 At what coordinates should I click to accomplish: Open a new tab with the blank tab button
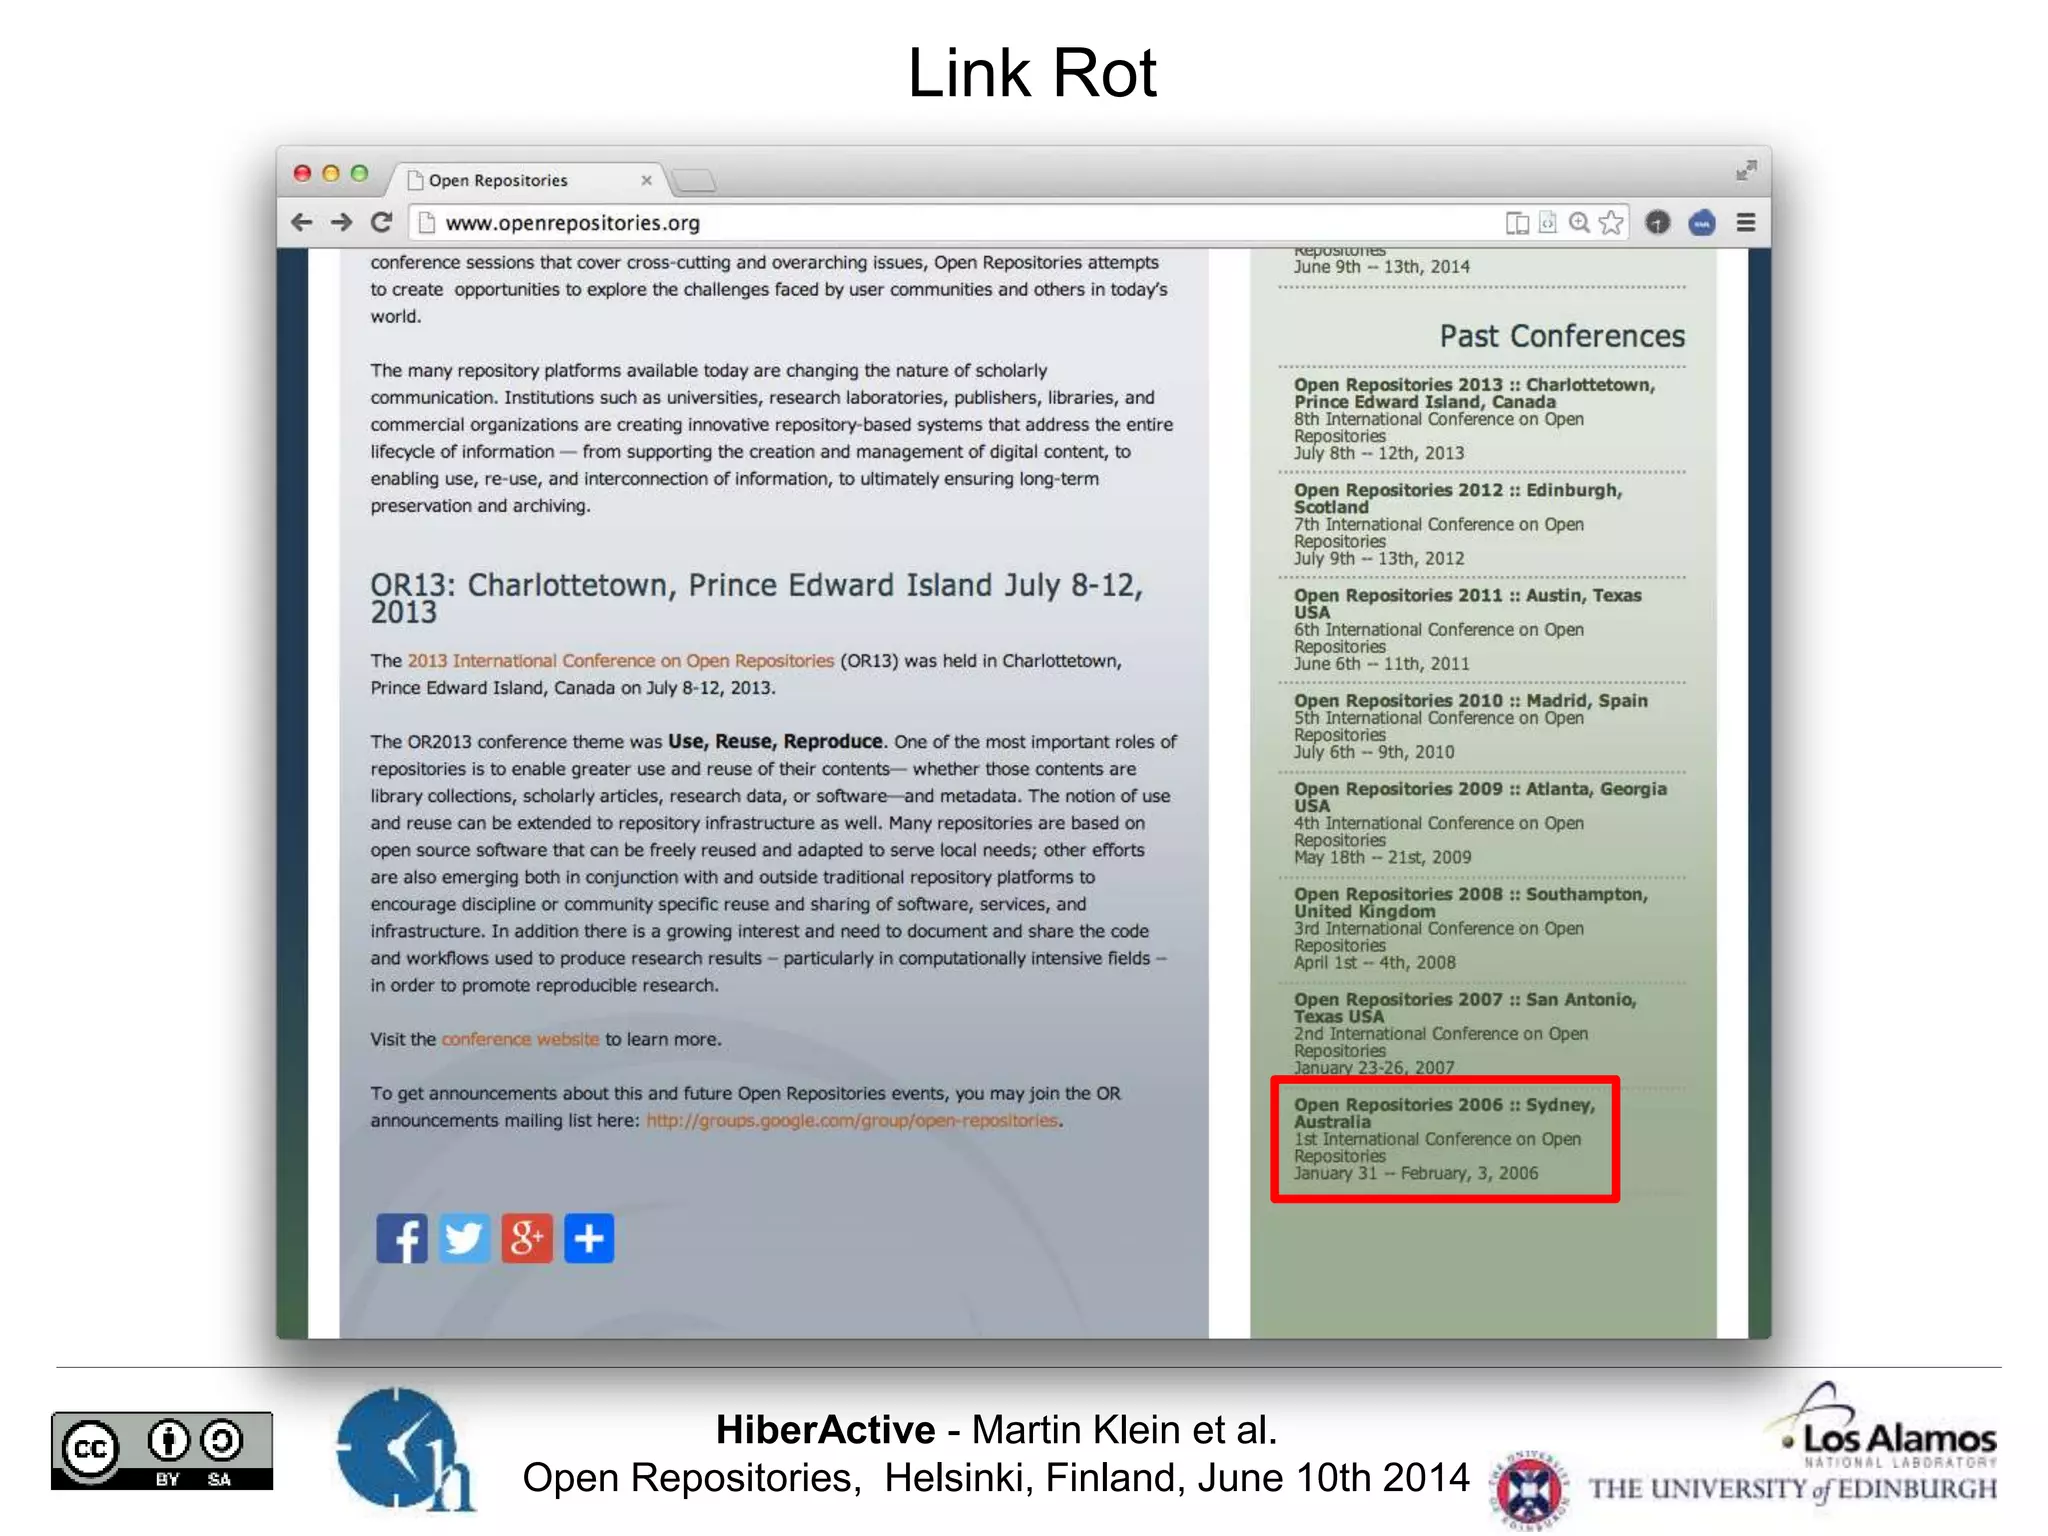[694, 180]
